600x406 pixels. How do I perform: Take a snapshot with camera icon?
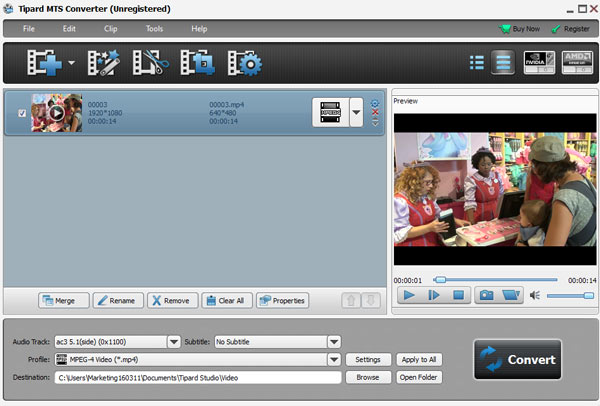click(486, 295)
